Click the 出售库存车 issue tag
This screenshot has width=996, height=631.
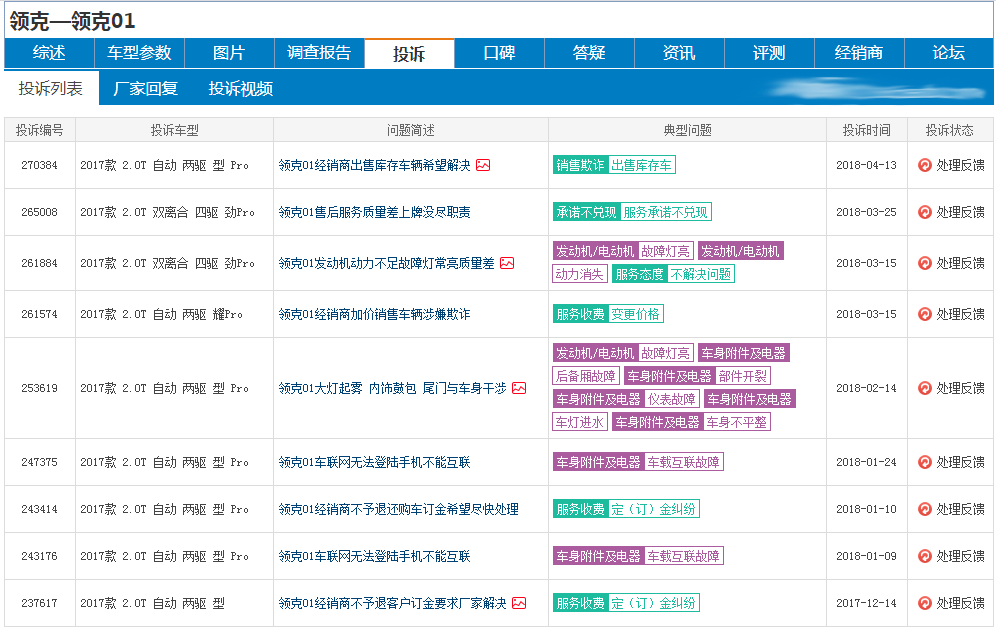(x=642, y=165)
